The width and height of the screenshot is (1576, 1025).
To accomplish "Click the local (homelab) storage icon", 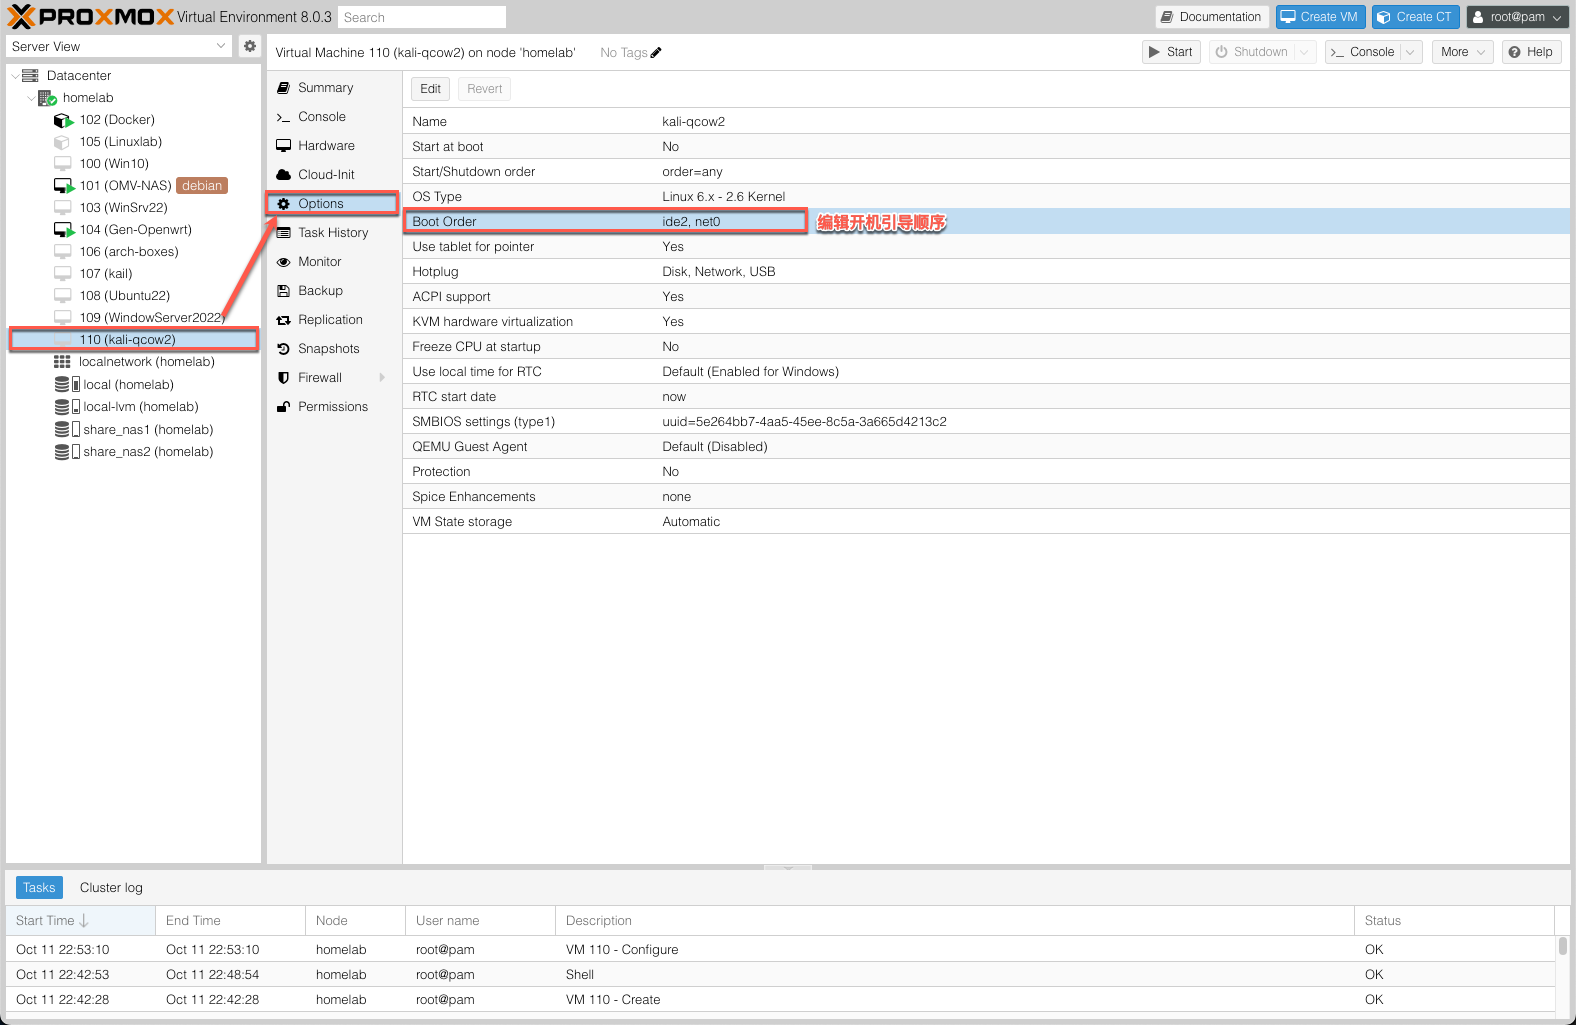I will (x=66, y=384).
